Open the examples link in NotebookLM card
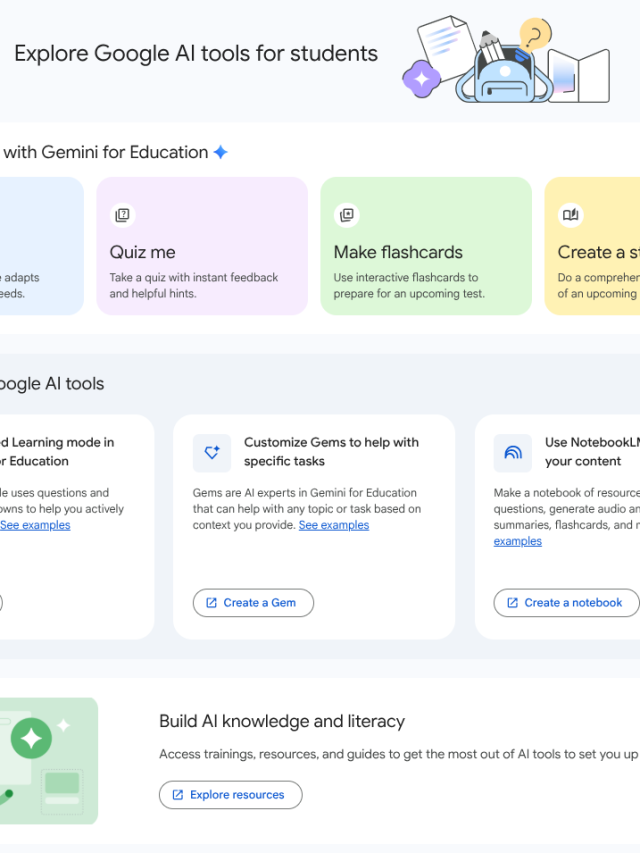 click(x=517, y=541)
